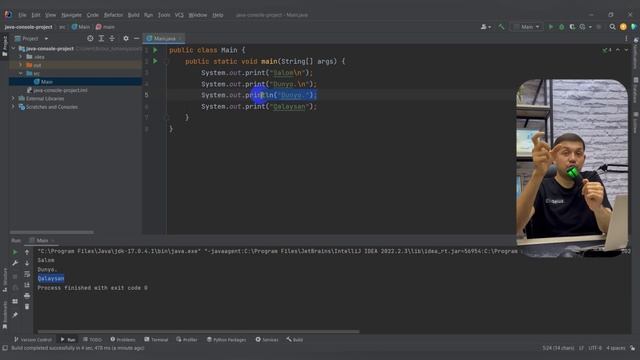Screen dimensions: 640x360
Task: Toggle scroll to end in Run console
Action: tap(27, 285)
